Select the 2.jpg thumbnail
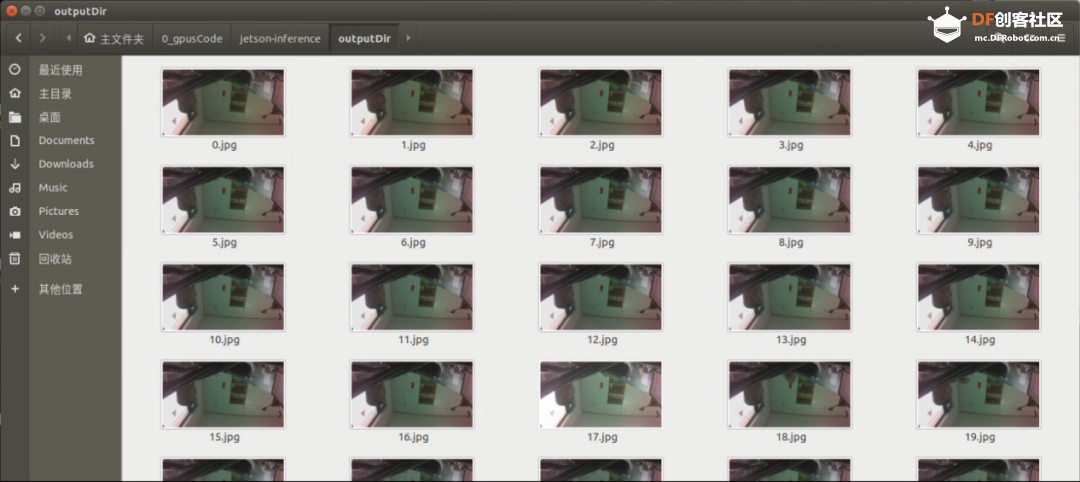 click(x=601, y=103)
